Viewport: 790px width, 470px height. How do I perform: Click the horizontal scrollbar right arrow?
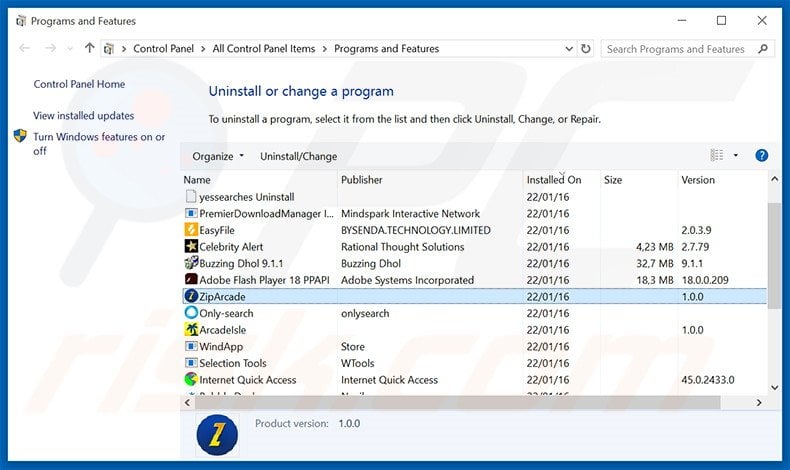pos(759,402)
